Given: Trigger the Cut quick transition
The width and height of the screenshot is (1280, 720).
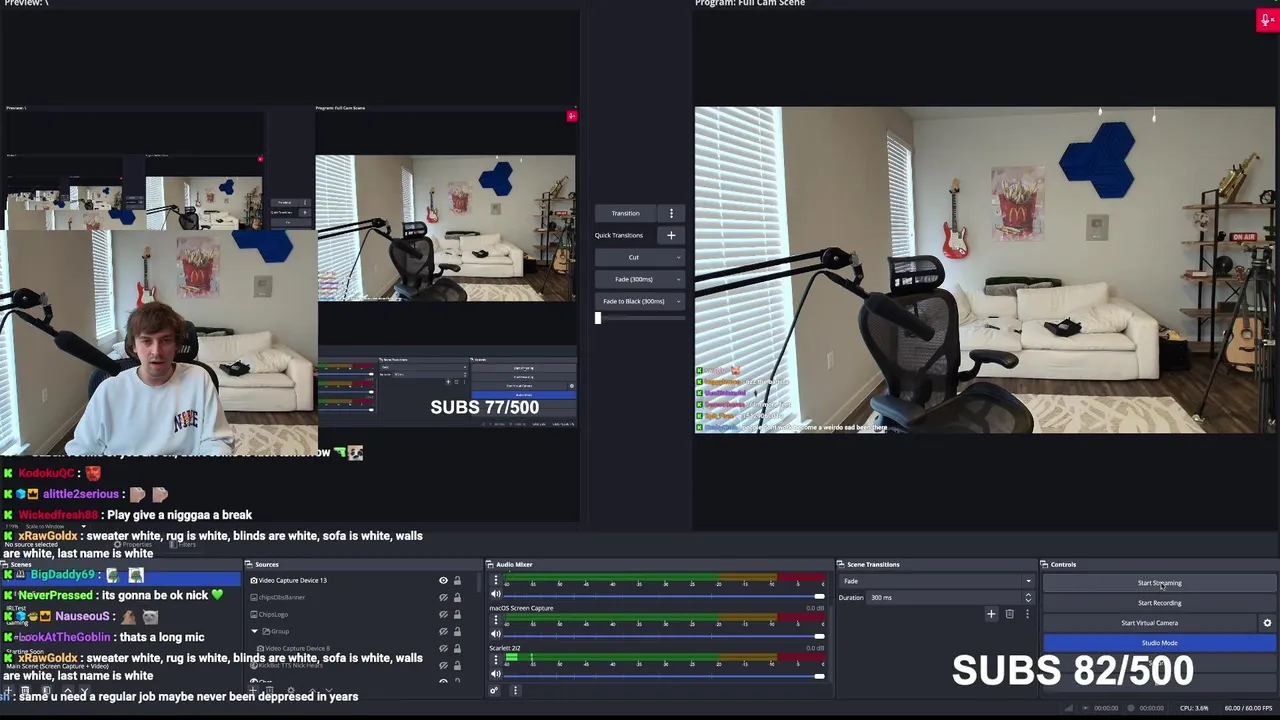Looking at the screenshot, I should pos(634,257).
